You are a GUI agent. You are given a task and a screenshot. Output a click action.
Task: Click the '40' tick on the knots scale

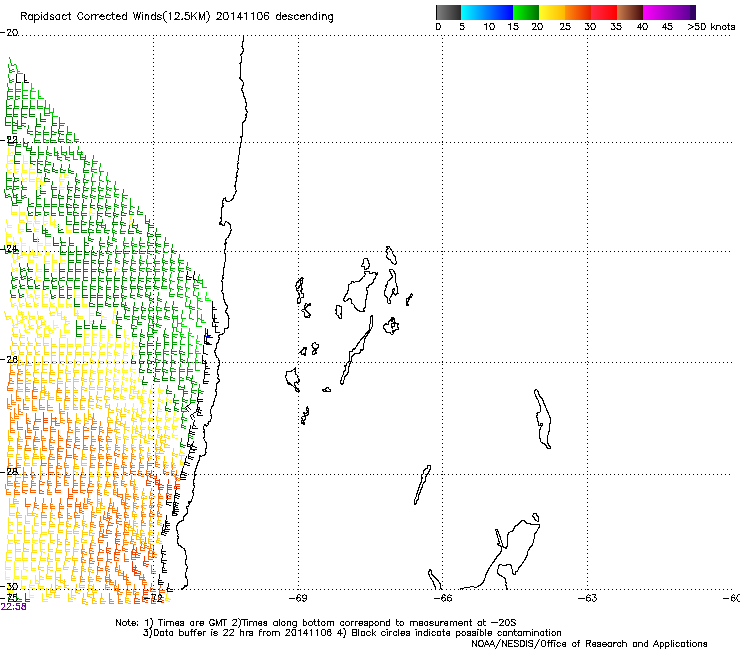[642, 27]
